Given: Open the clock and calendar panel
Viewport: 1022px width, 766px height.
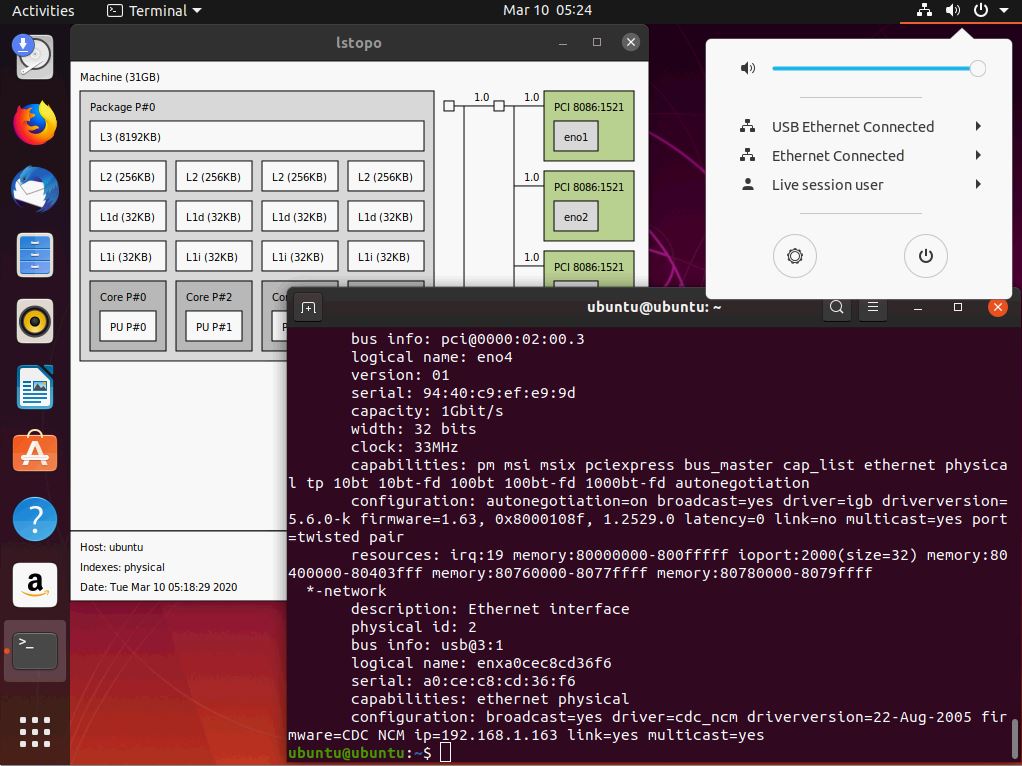Looking at the screenshot, I should 547,11.
